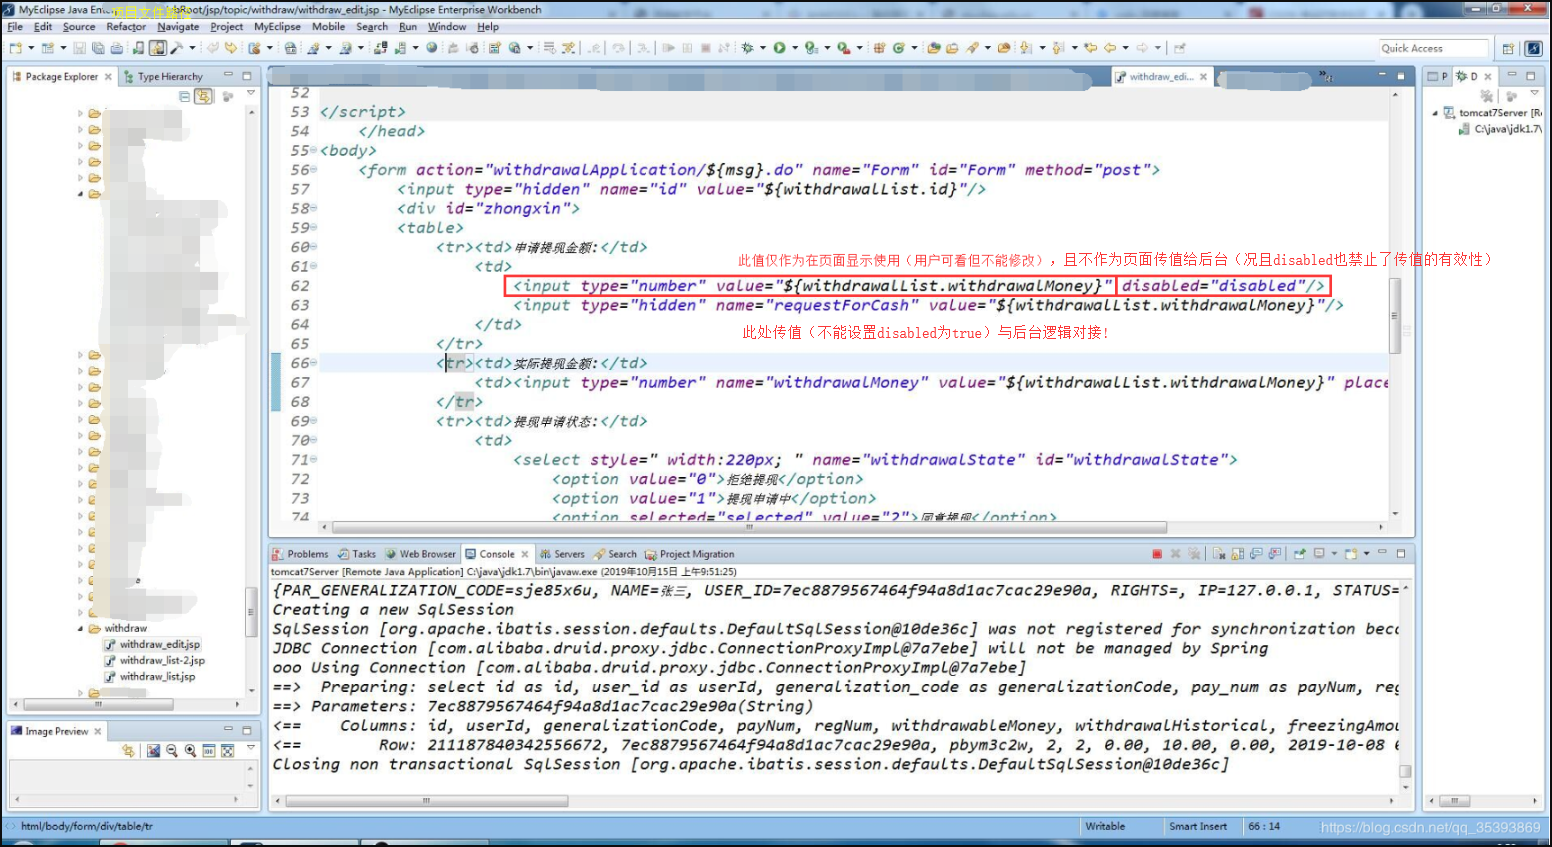Image resolution: width=1552 pixels, height=847 pixels.
Task: Open the Search tab in bottom panel
Action: pyautogui.click(x=615, y=554)
